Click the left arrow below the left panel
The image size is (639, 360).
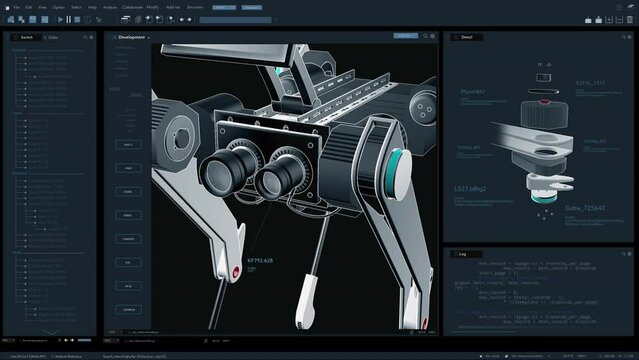pyautogui.click(x=66, y=340)
